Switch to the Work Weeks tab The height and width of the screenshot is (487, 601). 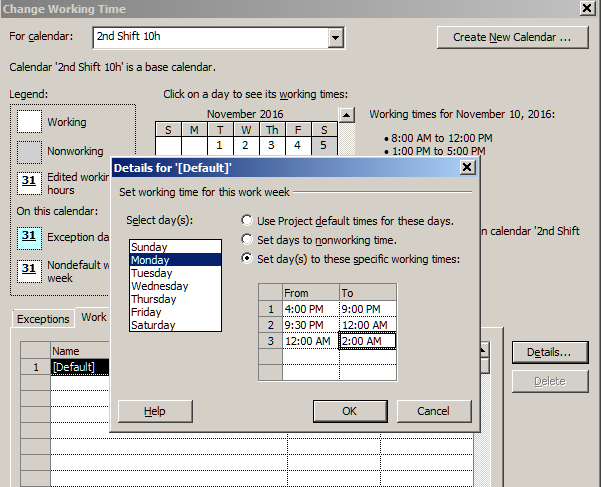94,317
